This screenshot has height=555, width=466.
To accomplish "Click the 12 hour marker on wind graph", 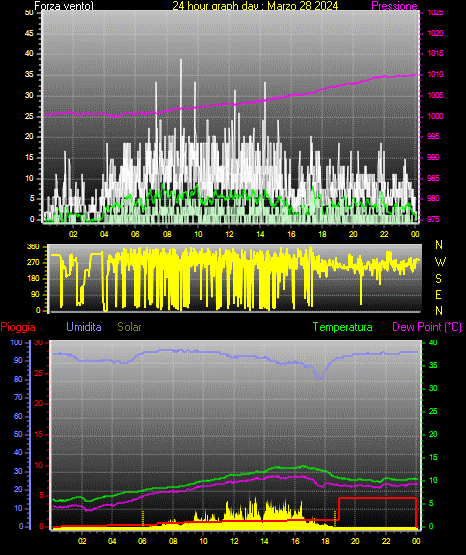I will [229, 234].
